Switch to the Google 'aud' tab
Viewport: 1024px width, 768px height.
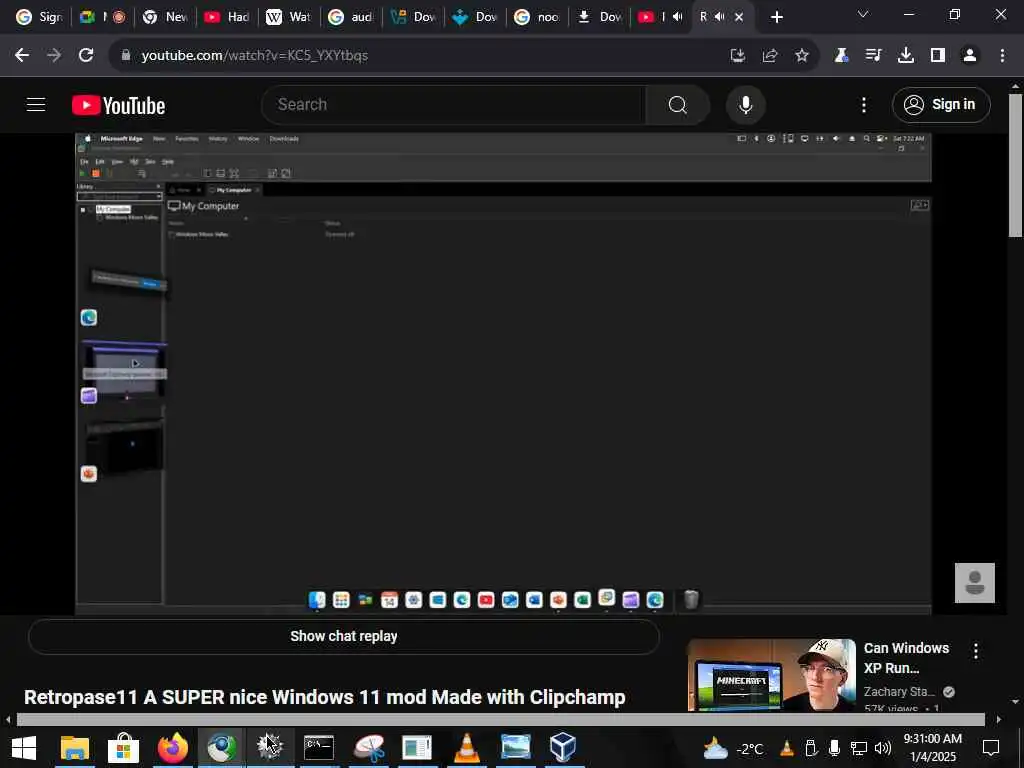[x=351, y=17]
